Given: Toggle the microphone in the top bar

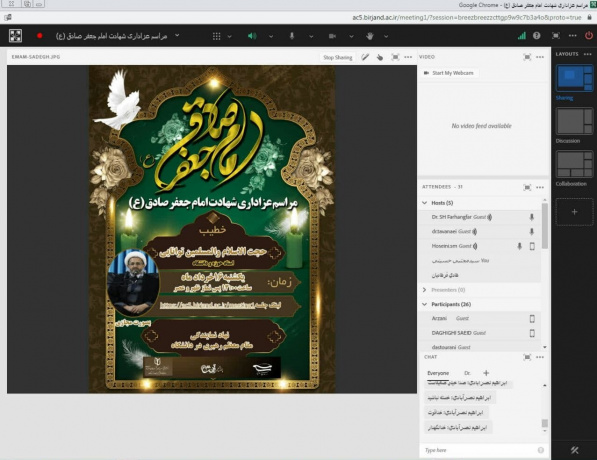Looking at the screenshot, I should click(x=292, y=36).
